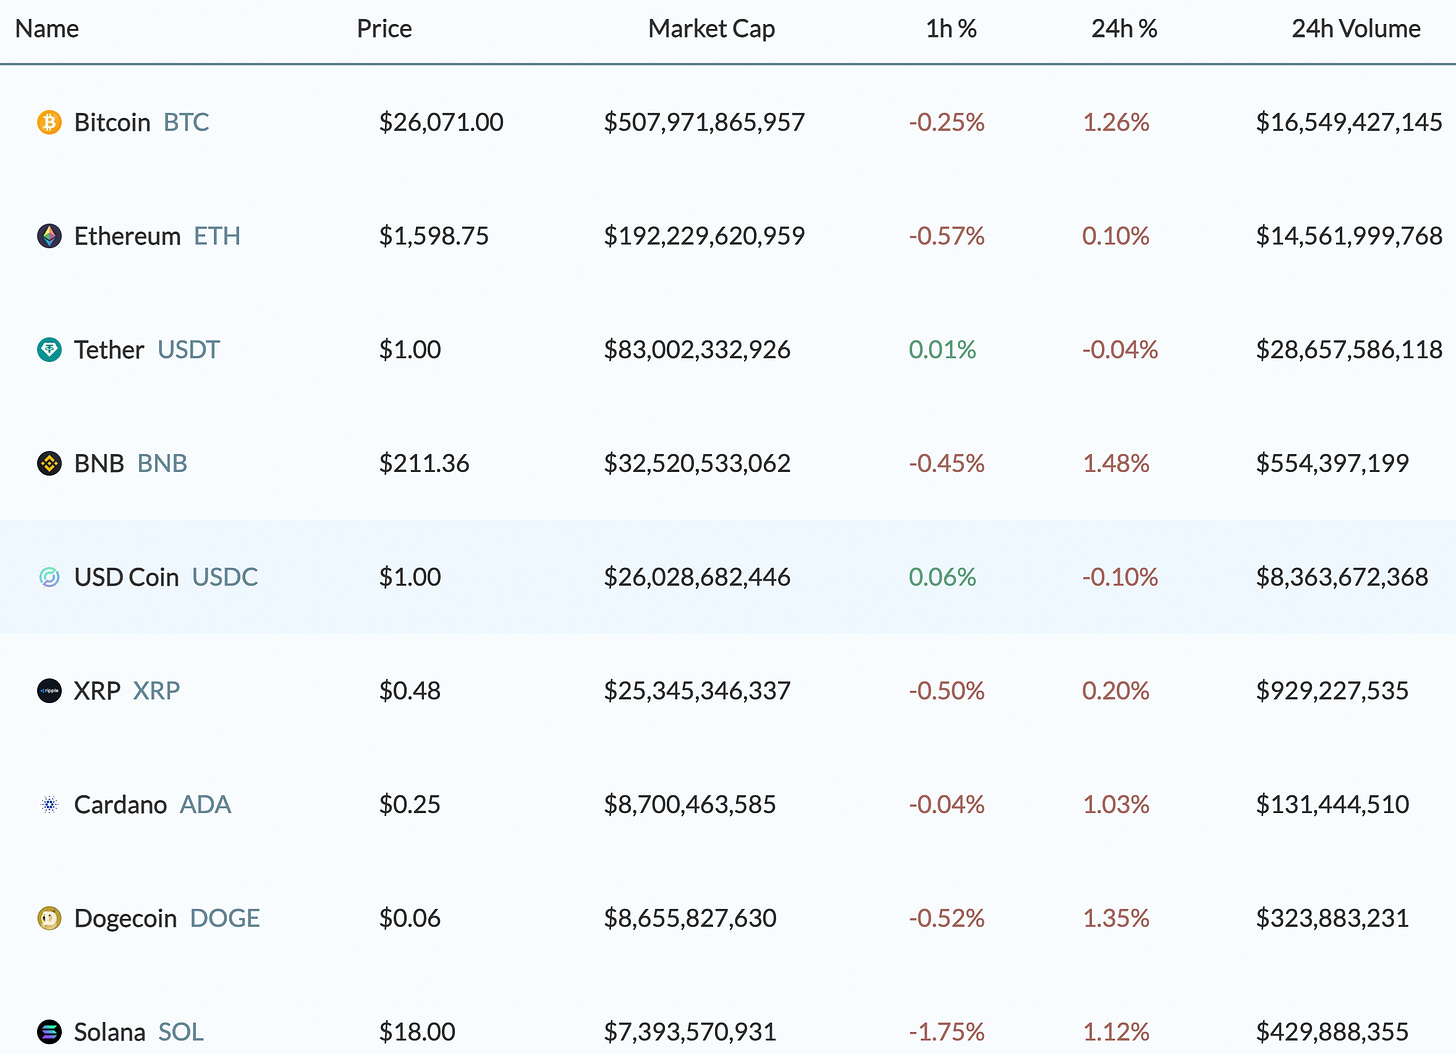Click BNB 24h change 1.48%
1456x1054 pixels.
1116,464
